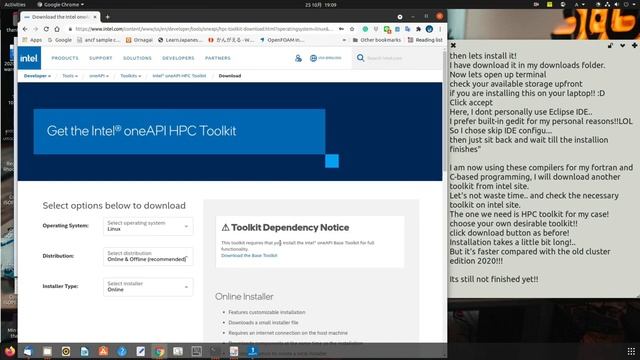Click the page vertical scrollbar

444,110
